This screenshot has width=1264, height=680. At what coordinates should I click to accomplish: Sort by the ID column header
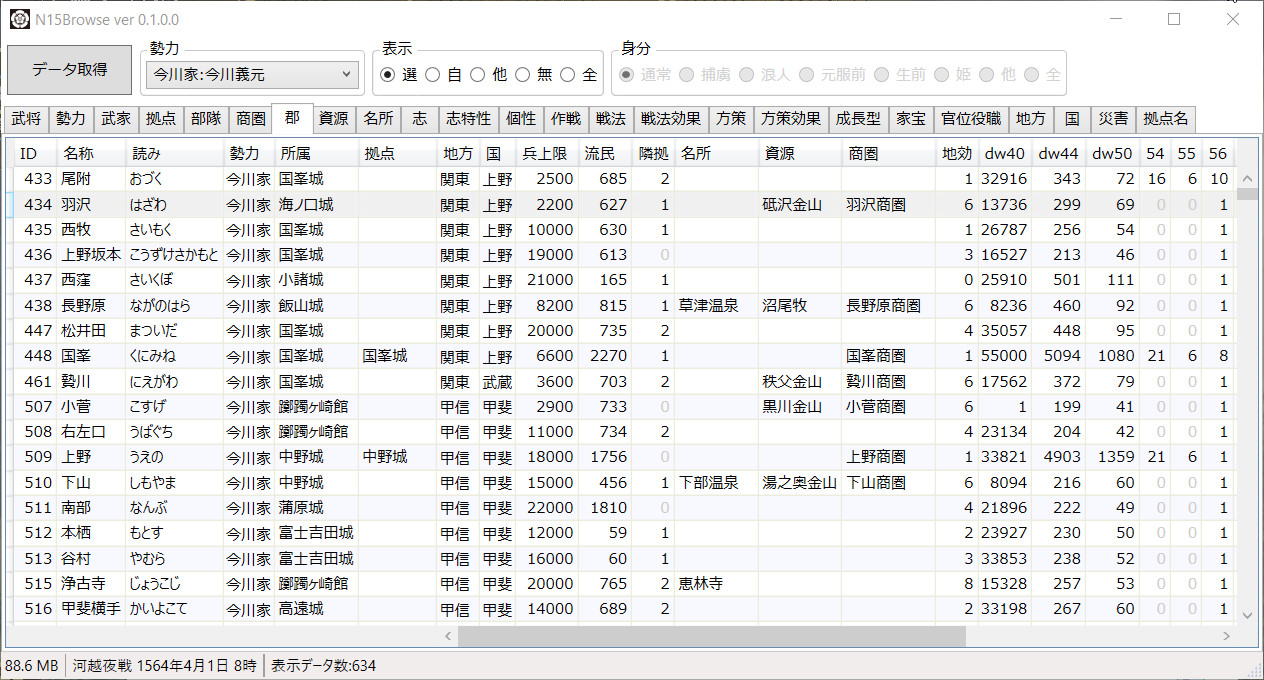(x=34, y=154)
